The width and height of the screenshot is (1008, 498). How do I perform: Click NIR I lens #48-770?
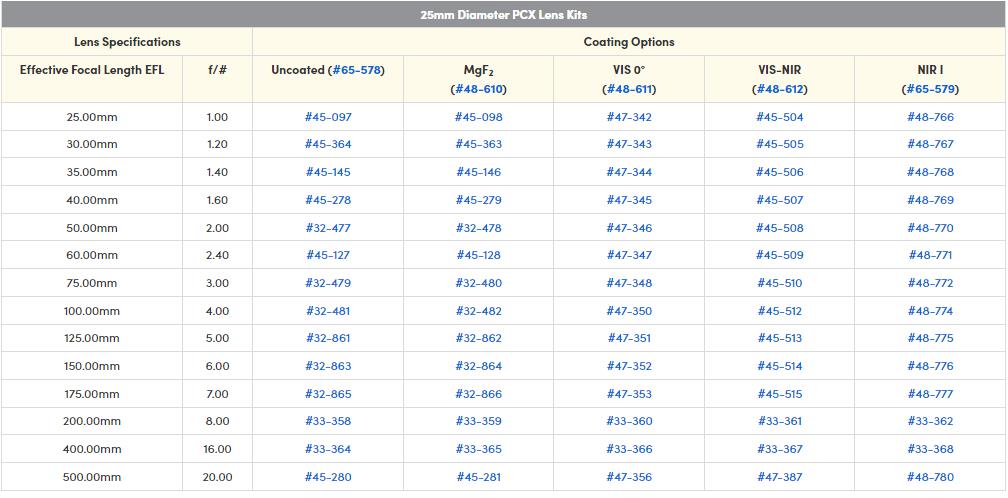point(930,228)
